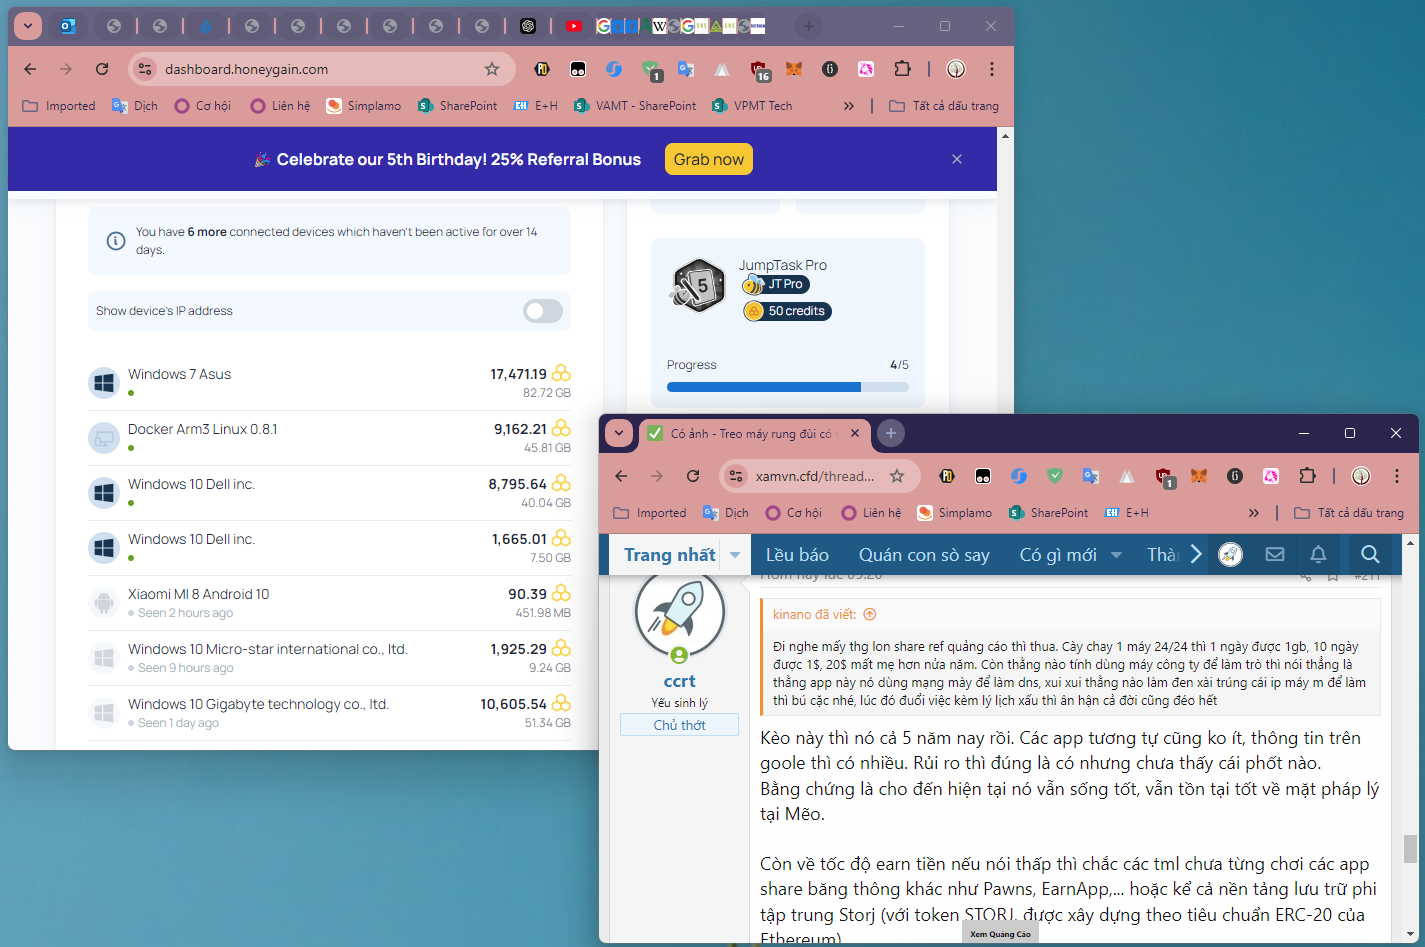Switch to the YouTube pinned tab
Viewport: 1425px width, 947px height.
[574, 26]
